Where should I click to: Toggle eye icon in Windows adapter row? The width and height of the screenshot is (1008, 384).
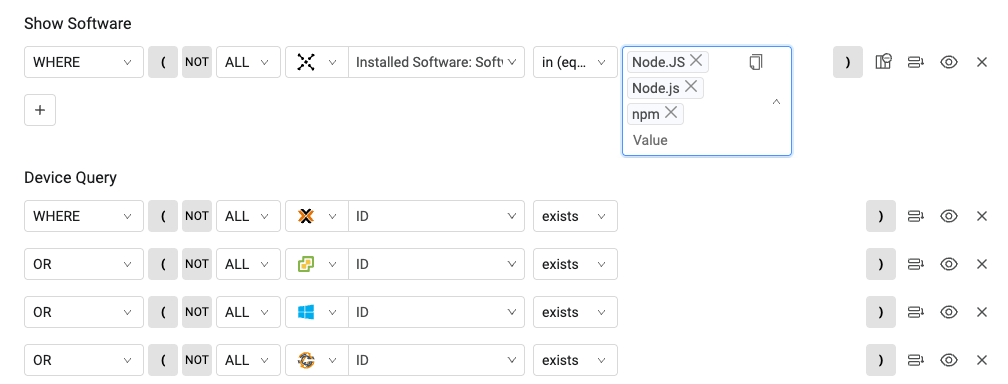pos(949,312)
